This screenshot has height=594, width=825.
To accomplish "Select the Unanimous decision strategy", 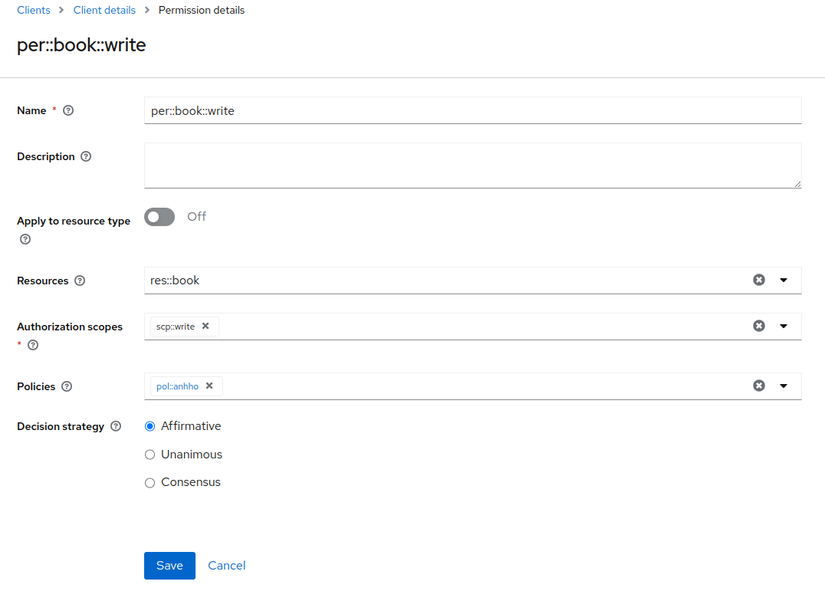I will point(150,455).
